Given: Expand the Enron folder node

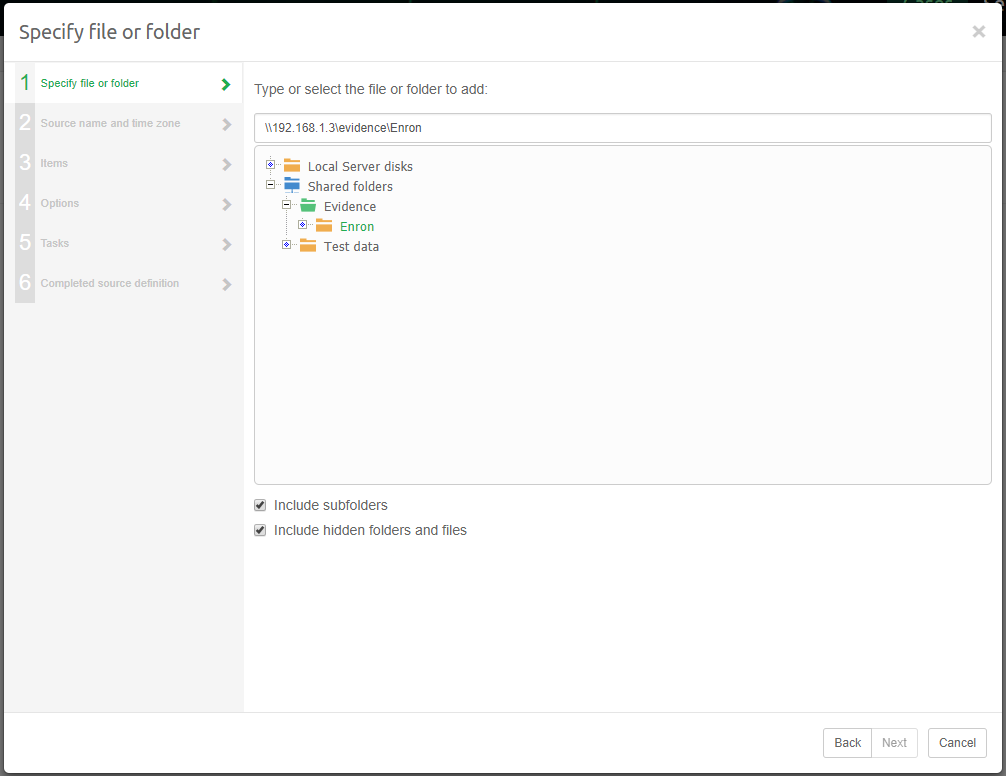Looking at the screenshot, I should (302, 225).
